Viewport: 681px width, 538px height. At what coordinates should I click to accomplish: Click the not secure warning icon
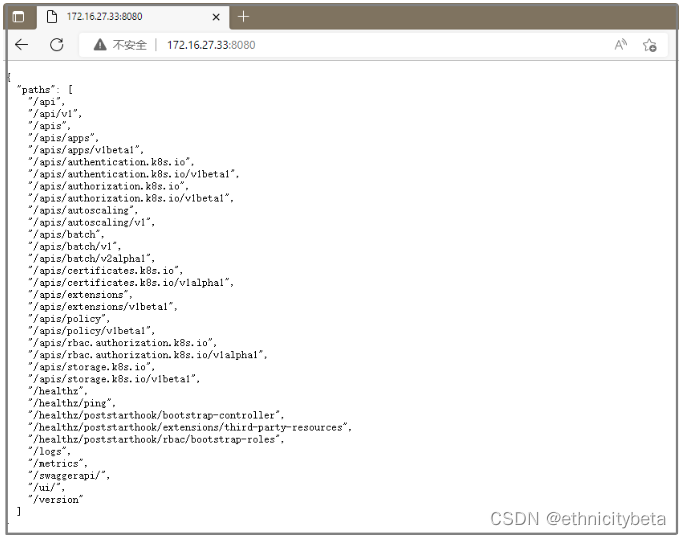(x=100, y=44)
